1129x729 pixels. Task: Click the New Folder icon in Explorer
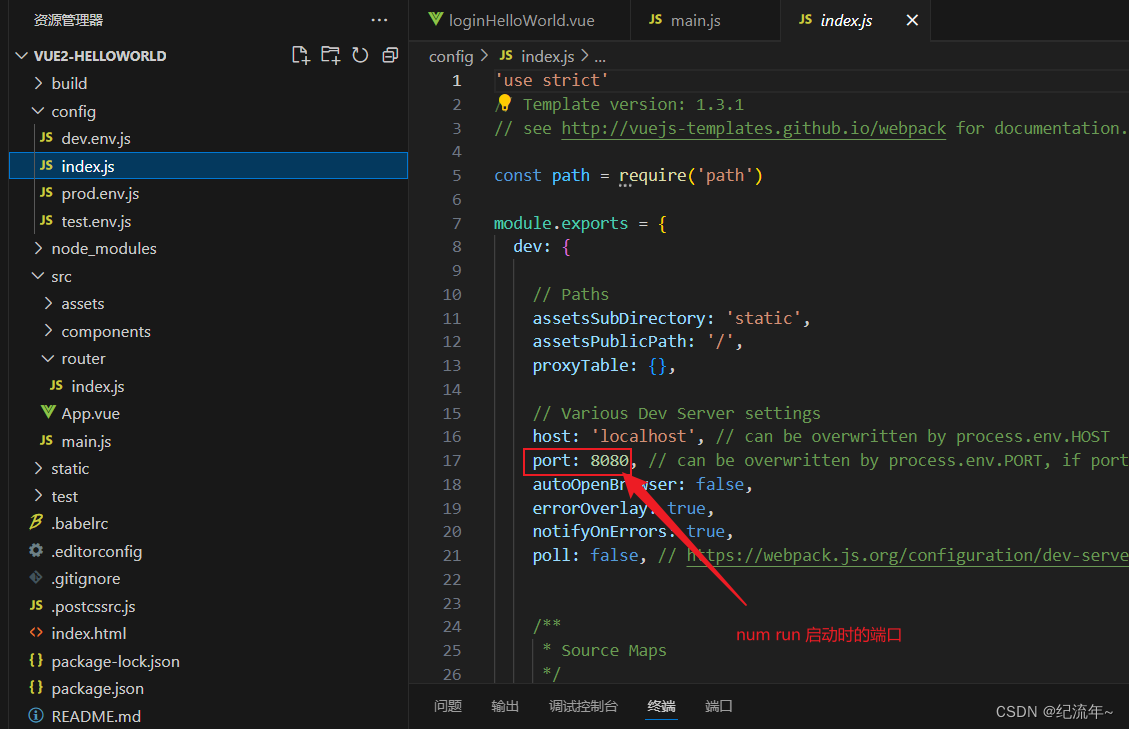pos(330,55)
